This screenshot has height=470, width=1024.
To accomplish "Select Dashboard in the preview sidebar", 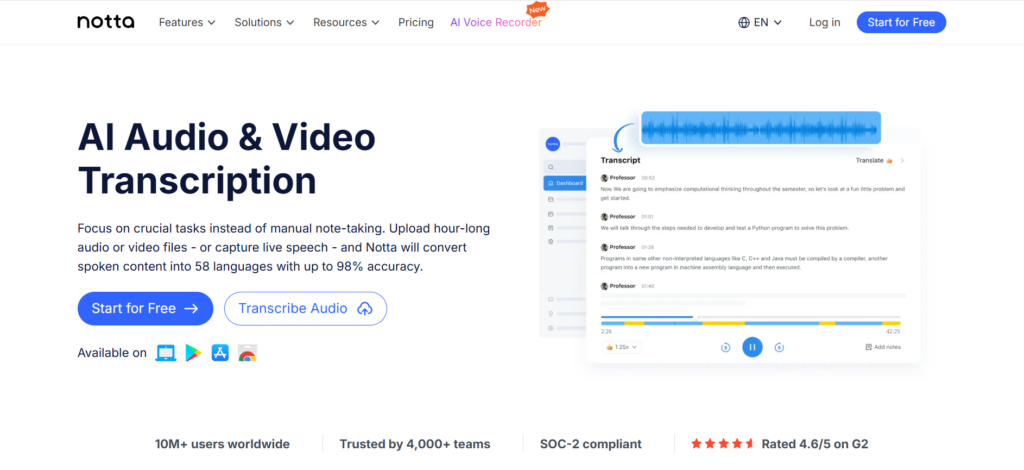I will coord(564,183).
